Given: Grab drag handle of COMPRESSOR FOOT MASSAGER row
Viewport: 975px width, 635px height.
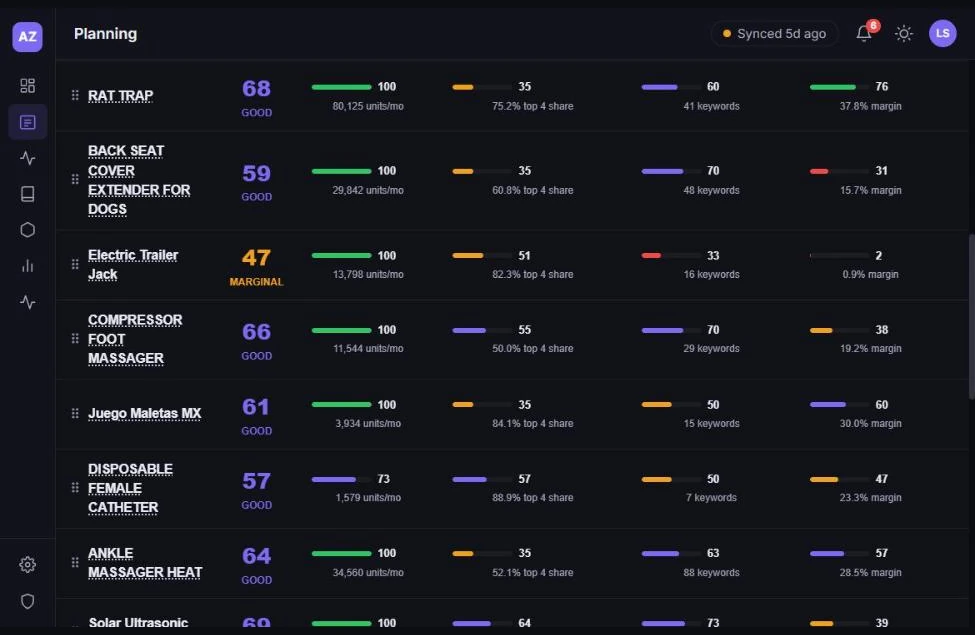Looking at the screenshot, I should pos(75,338).
